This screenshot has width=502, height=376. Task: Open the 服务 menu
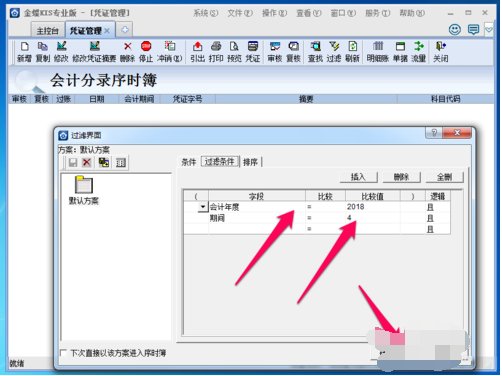click(378, 13)
